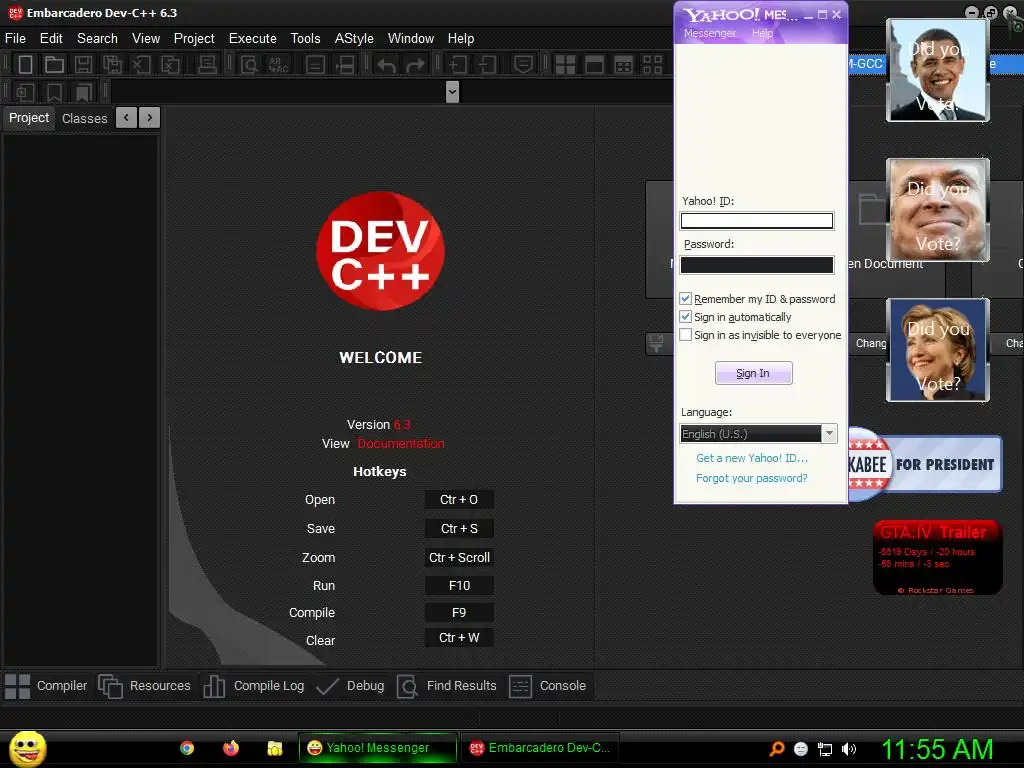Click the GTA:IV Trailer countdown widget

tap(938, 558)
